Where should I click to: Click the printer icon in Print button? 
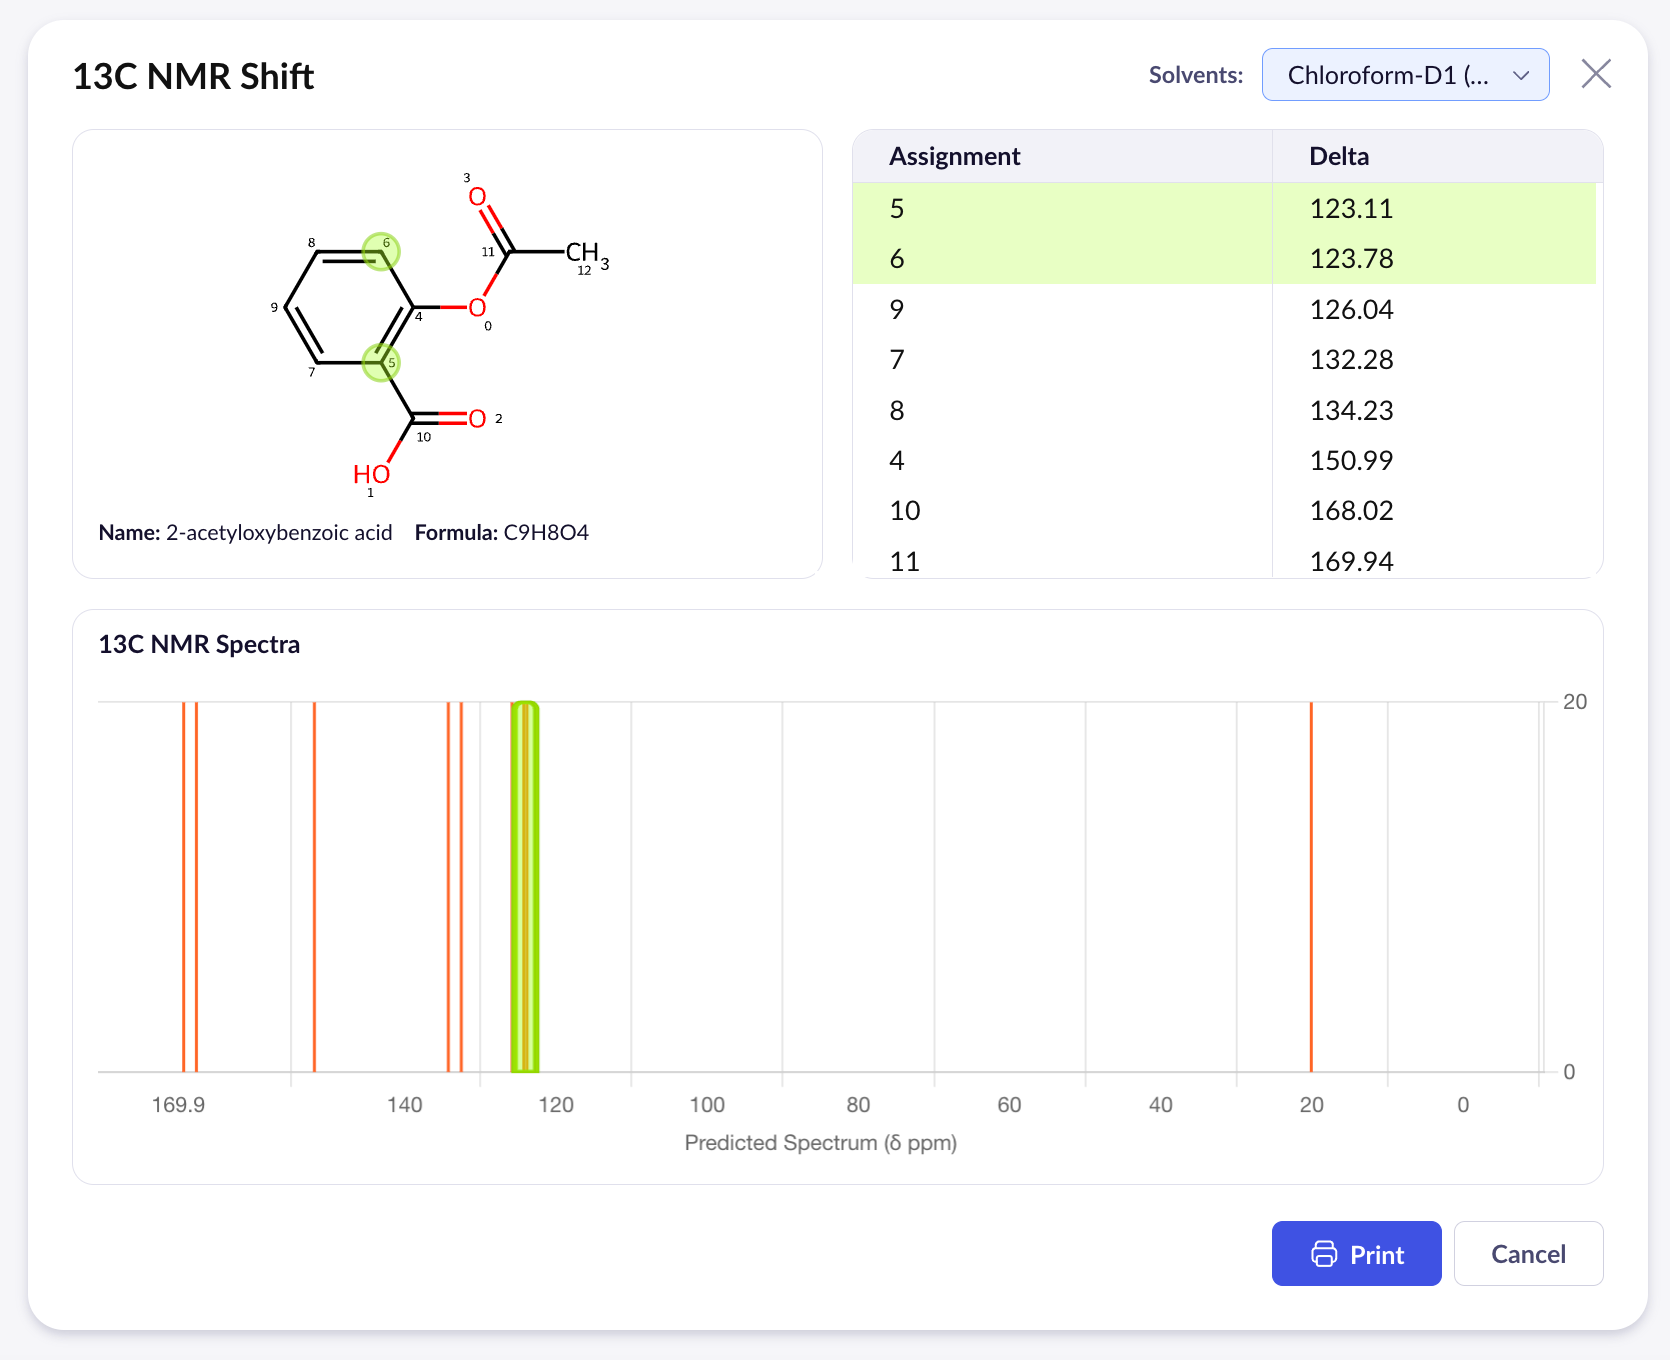coord(1323,1254)
